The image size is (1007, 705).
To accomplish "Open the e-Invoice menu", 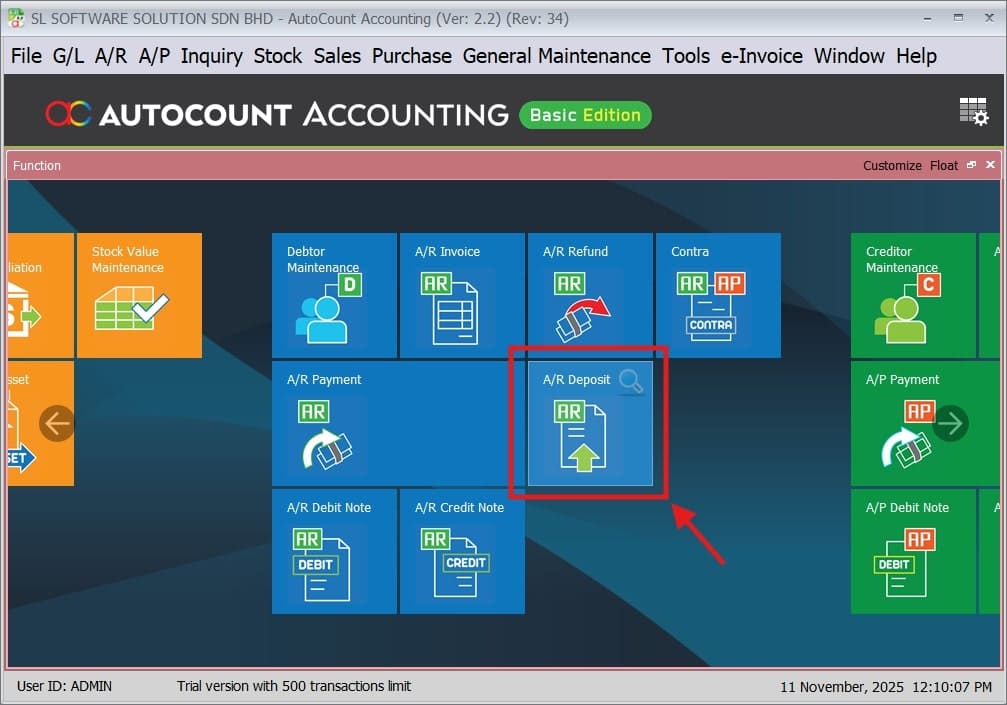I will tap(761, 56).
